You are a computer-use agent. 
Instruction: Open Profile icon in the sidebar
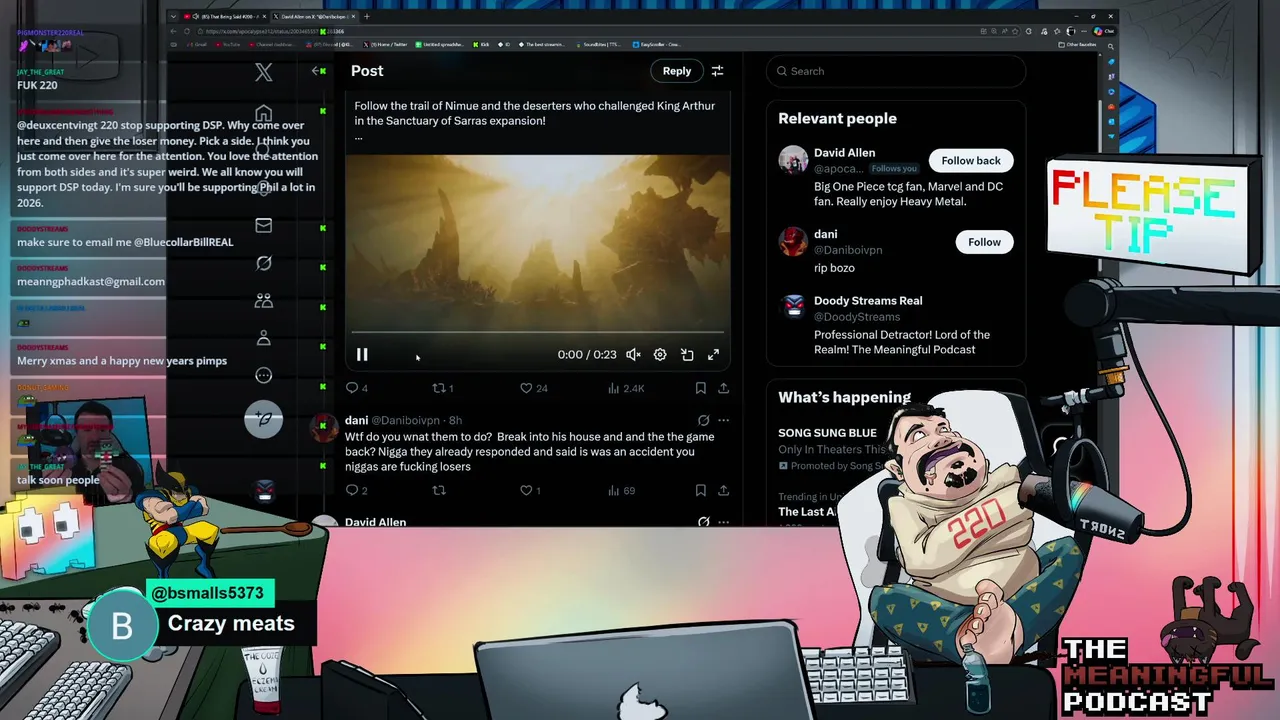click(263, 338)
